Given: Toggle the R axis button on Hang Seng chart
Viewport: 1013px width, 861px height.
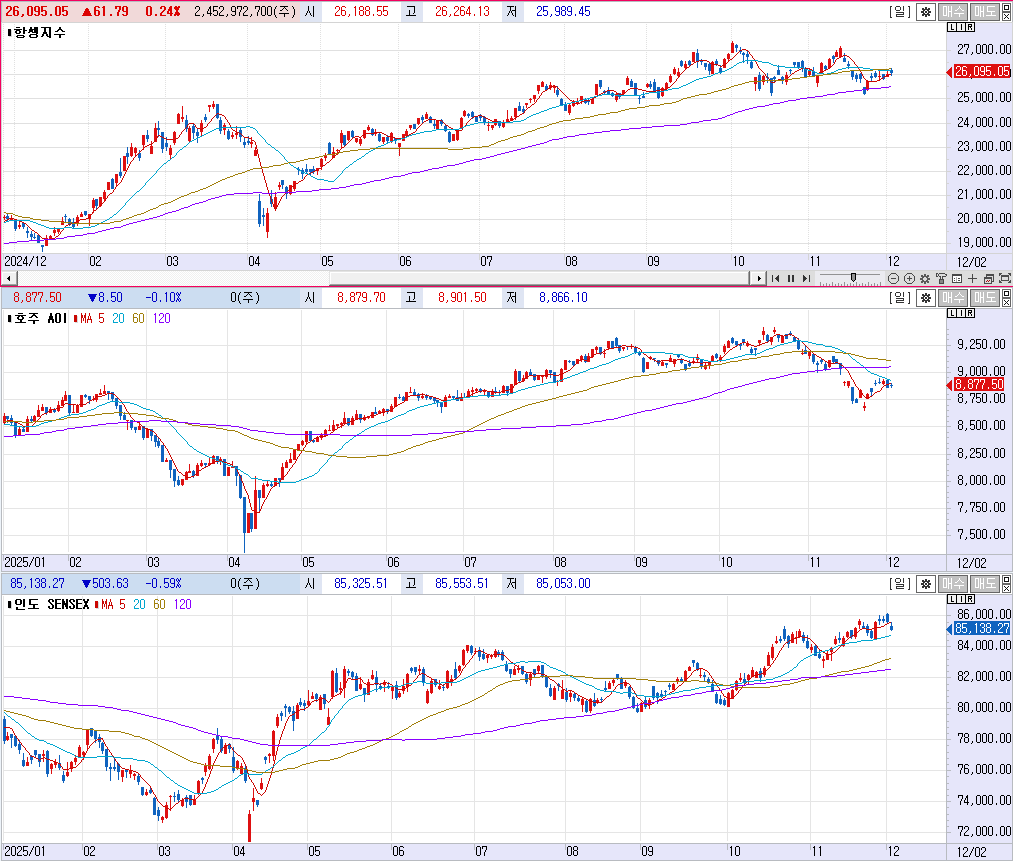Looking at the screenshot, I should coord(970,28).
